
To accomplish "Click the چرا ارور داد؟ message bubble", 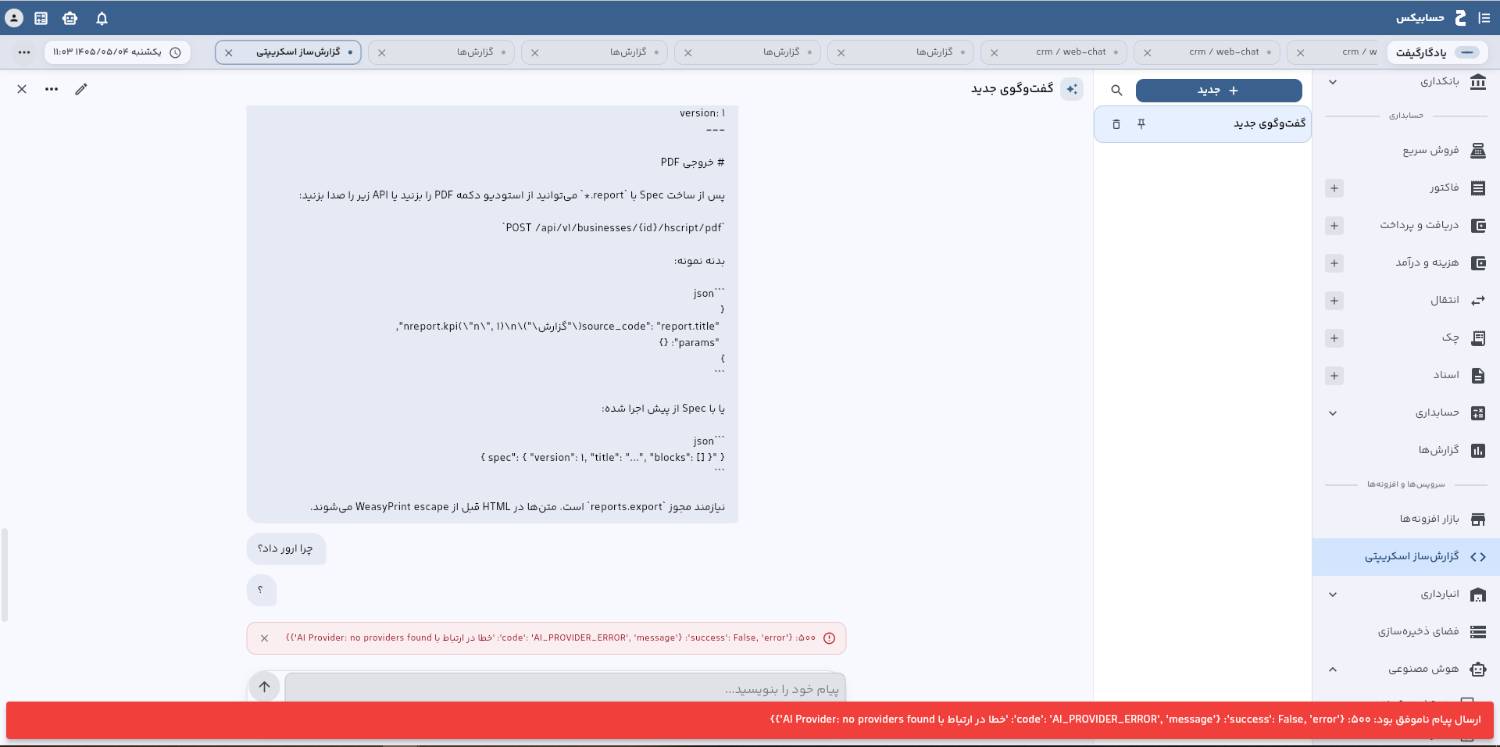I will pos(286,548).
